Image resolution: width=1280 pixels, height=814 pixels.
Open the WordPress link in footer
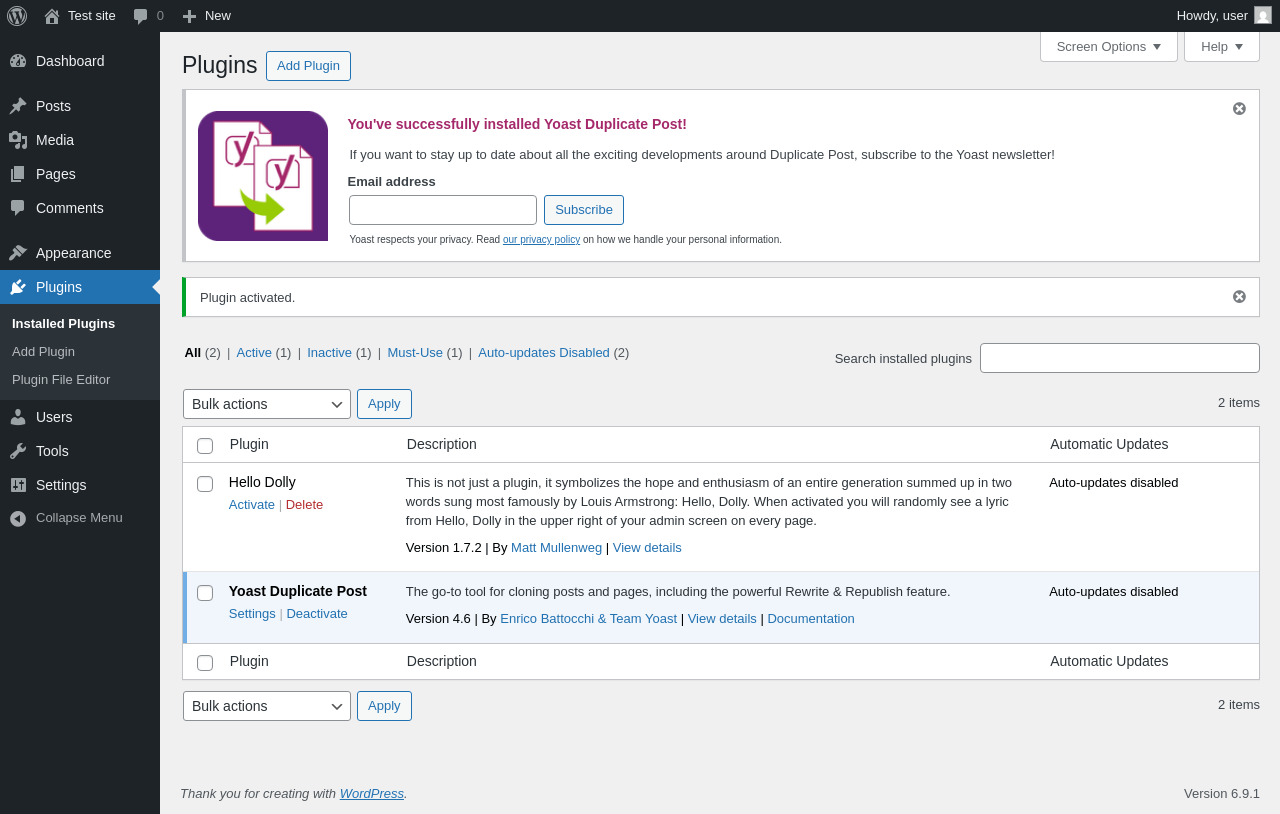click(x=372, y=794)
